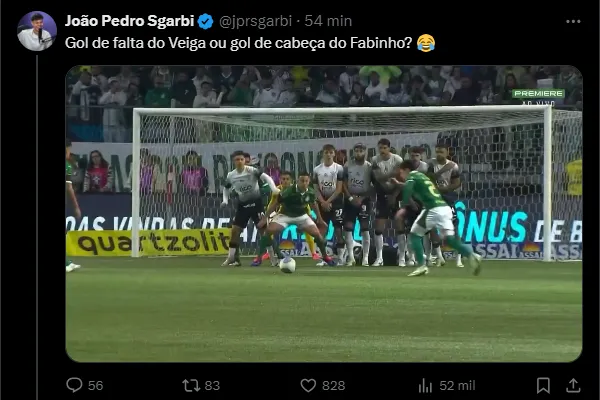View analytics via the bar chart icon

425,385
